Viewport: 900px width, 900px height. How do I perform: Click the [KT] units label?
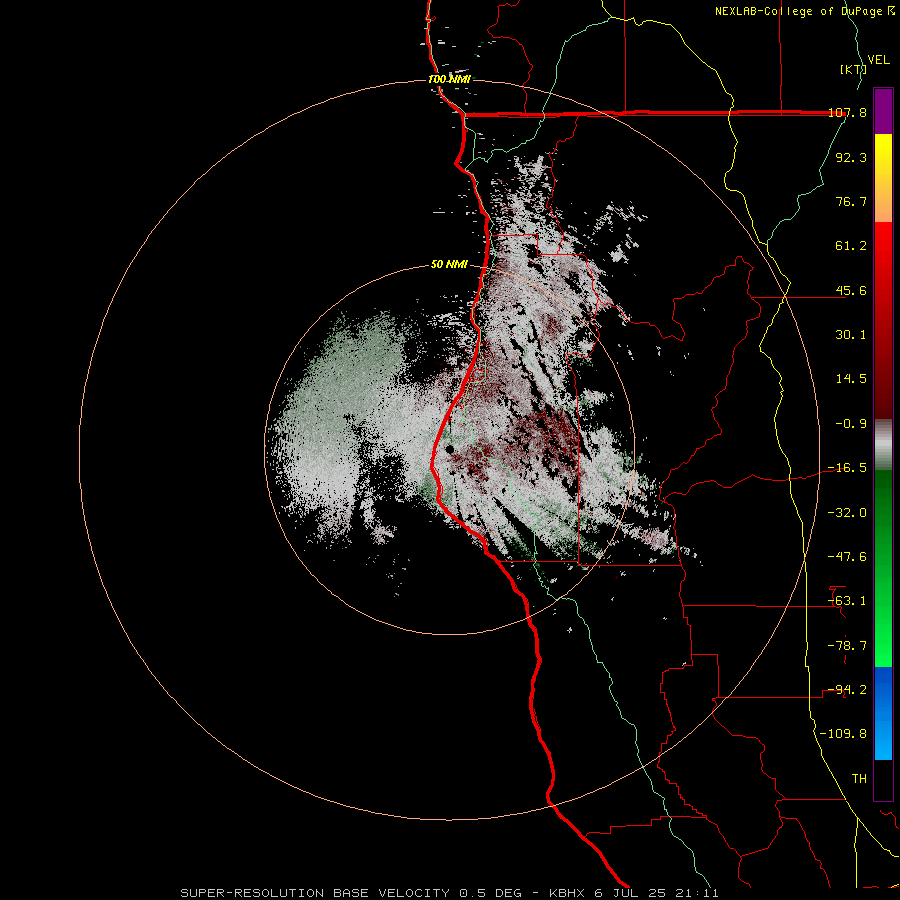click(853, 69)
